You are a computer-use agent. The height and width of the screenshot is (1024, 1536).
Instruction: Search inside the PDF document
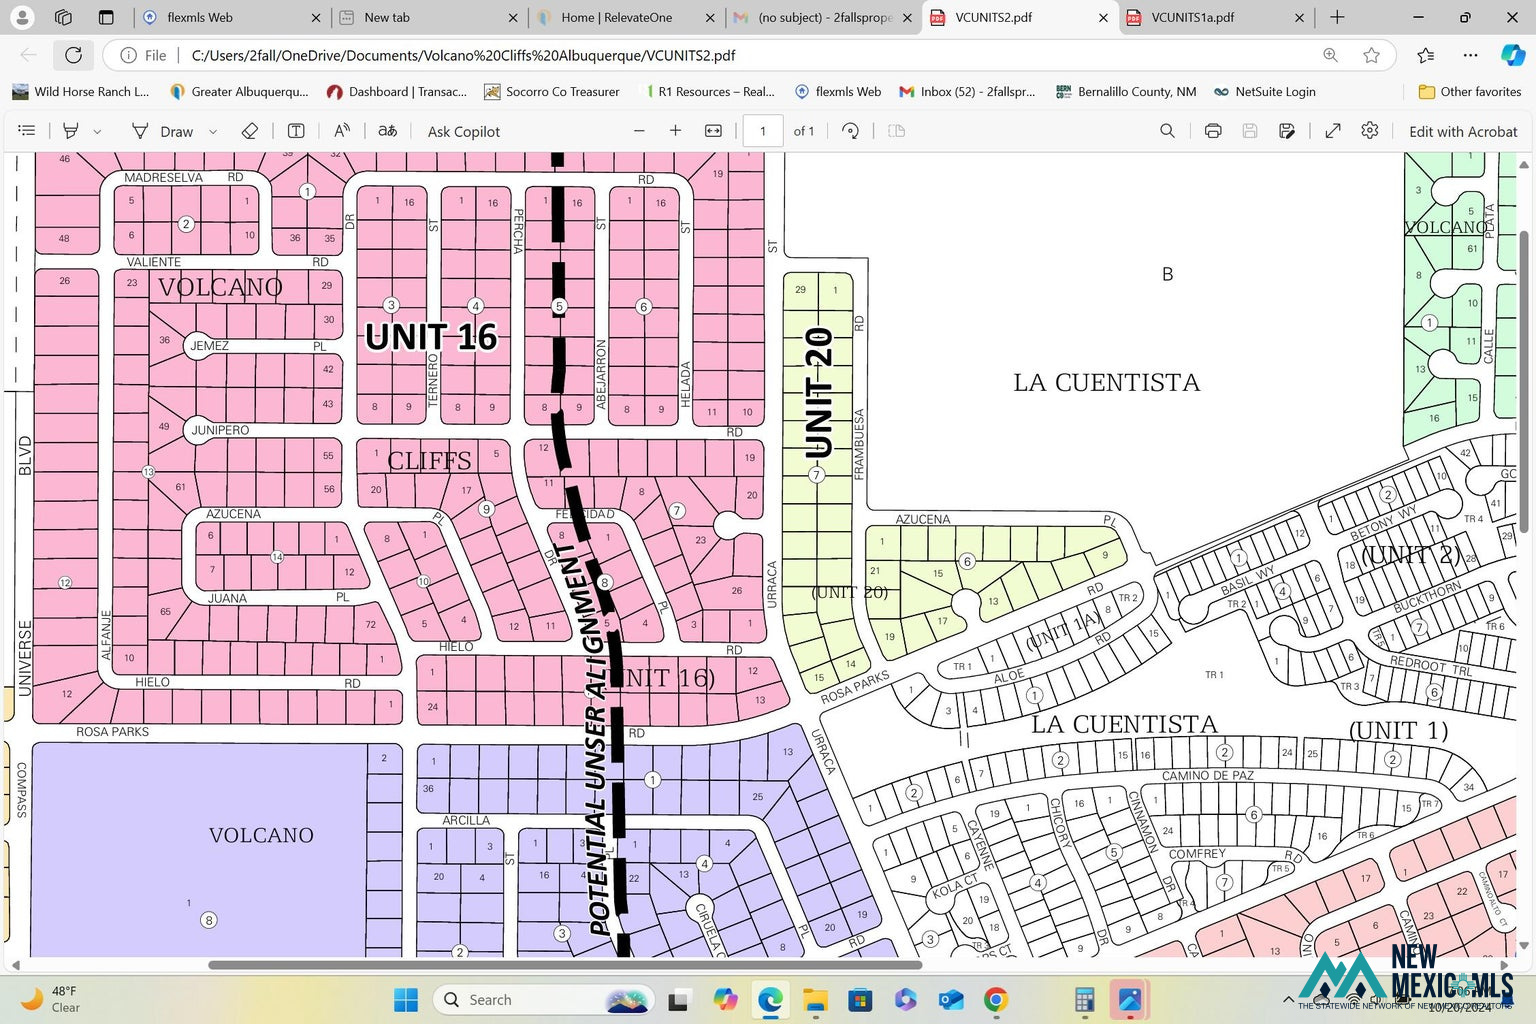[1167, 131]
